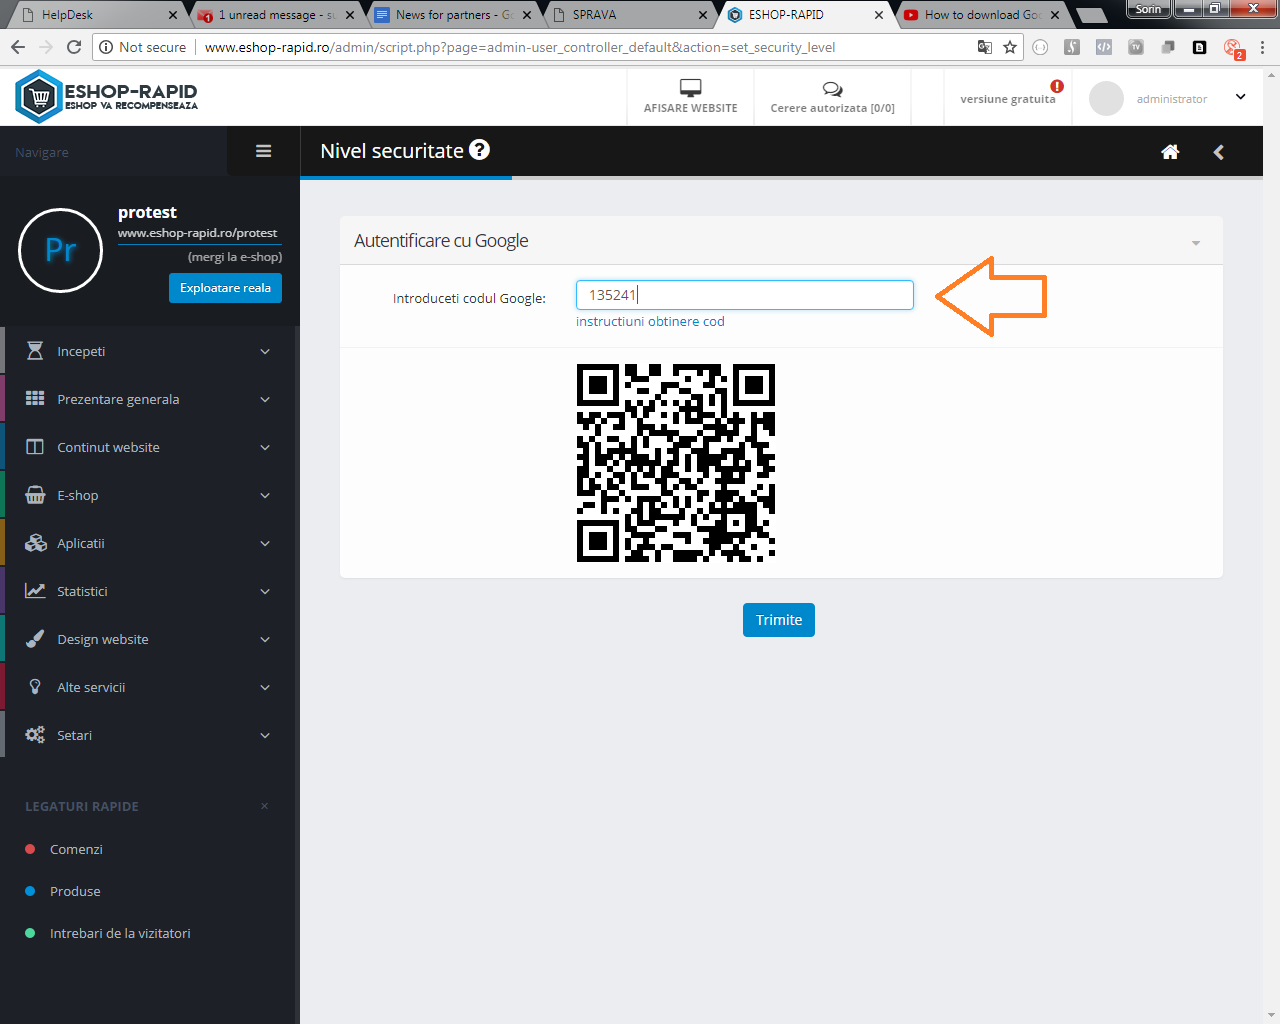This screenshot has width=1280, height=1024.
Task: Click the browser address bar URL
Action: coord(520,47)
